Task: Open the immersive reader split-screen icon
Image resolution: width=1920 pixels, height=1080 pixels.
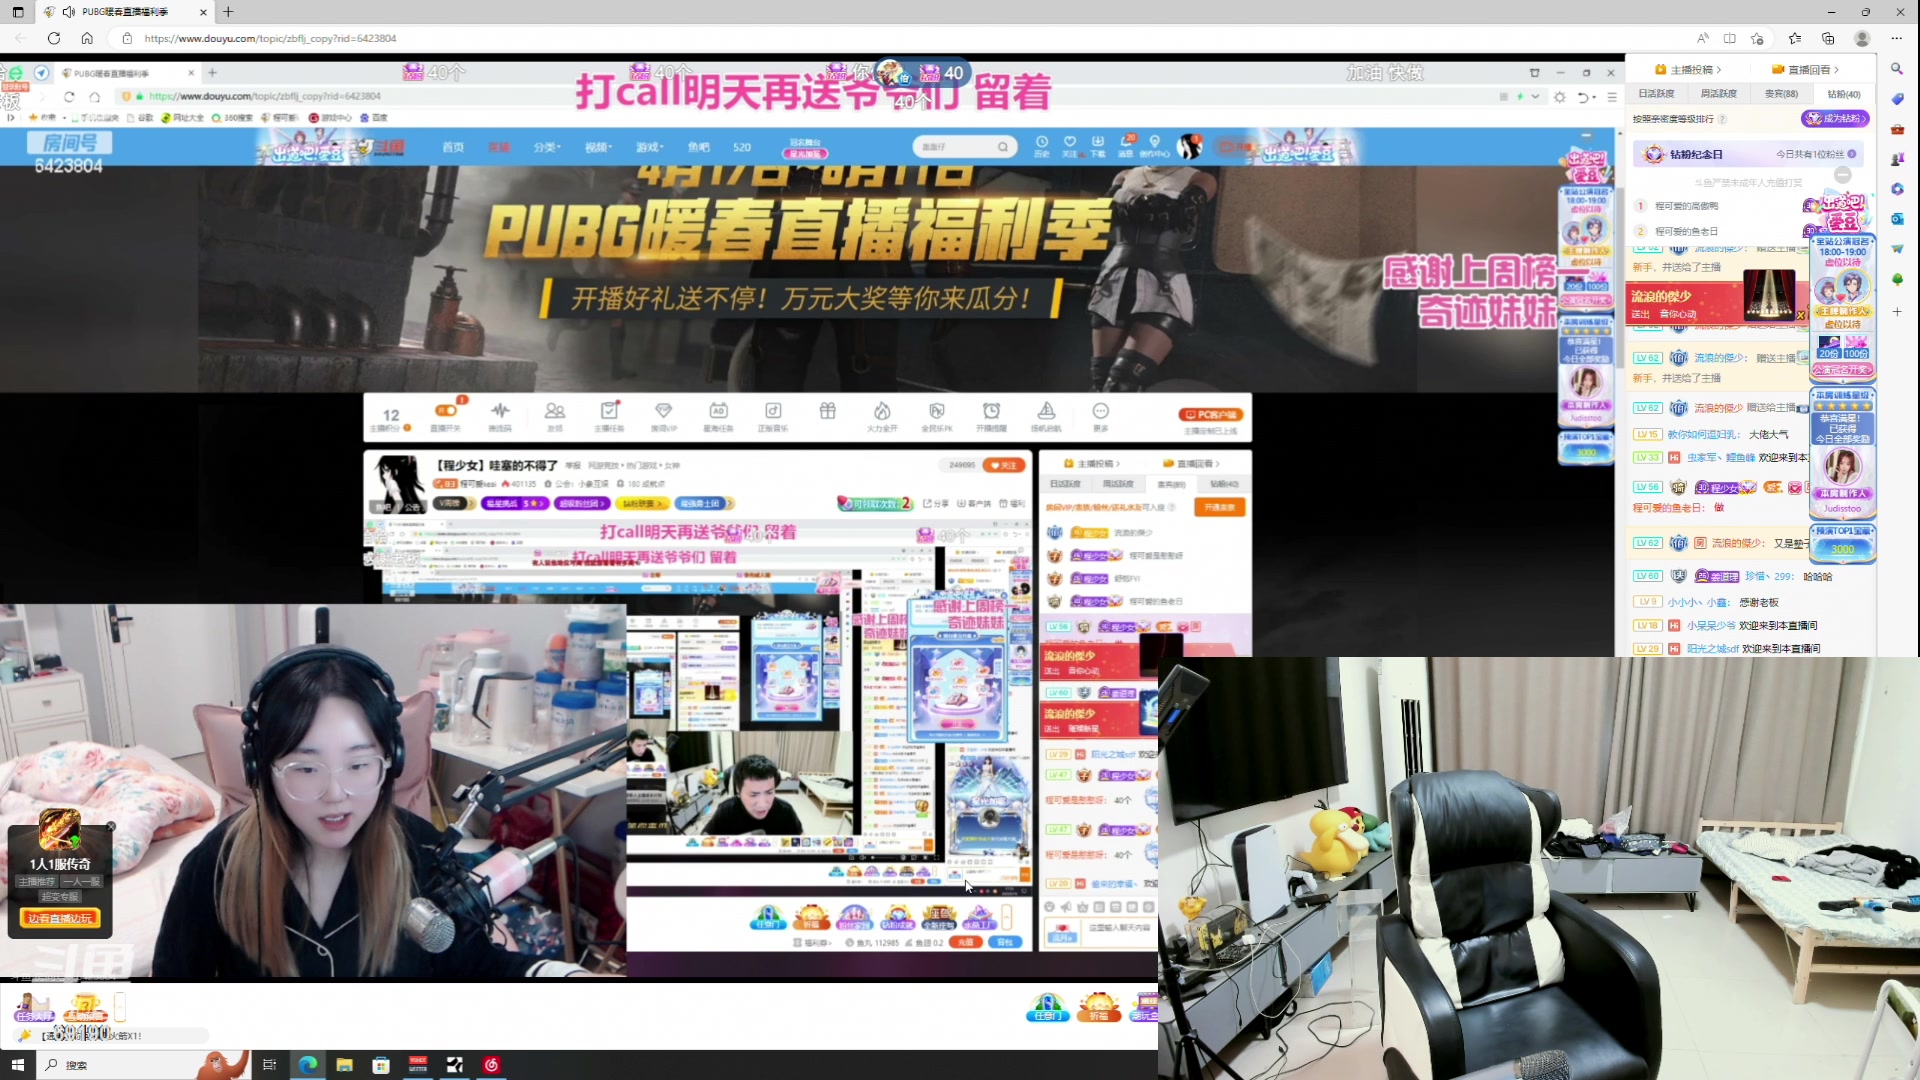Action: (1730, 38)
